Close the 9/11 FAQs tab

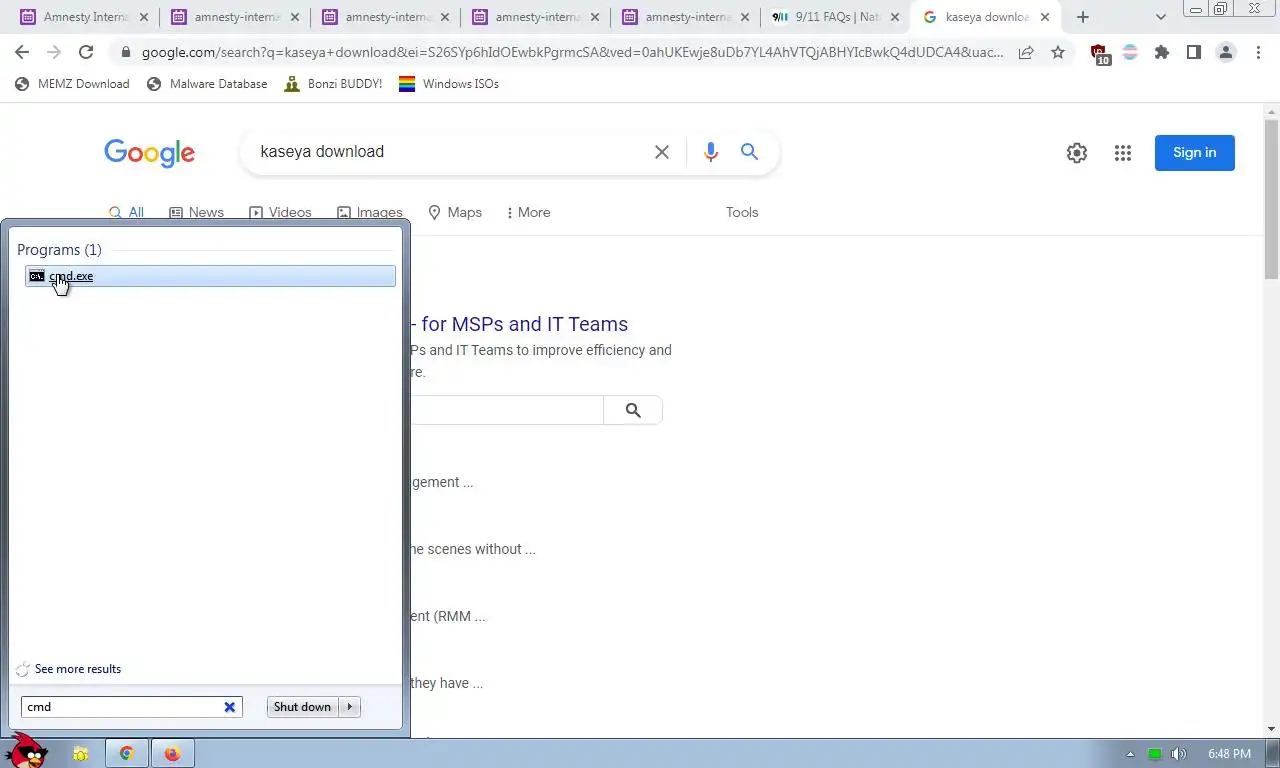[x=895, y=17]
